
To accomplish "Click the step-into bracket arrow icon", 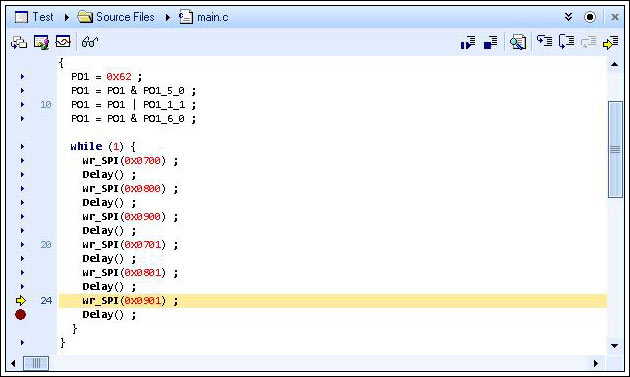I will click(567, 41).
